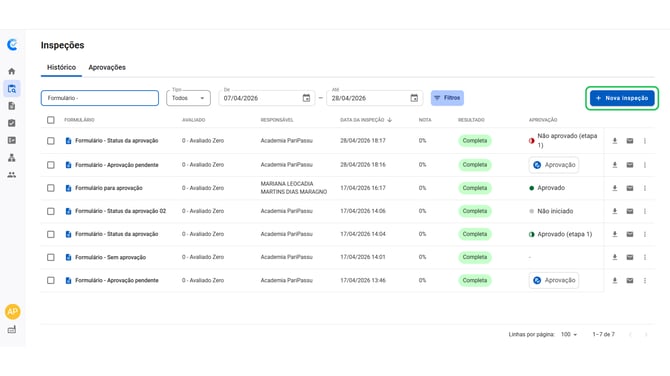This screenshot has height=376, width=670.
Task: Open the AP user avatar
Action: (x=12, y=311)
